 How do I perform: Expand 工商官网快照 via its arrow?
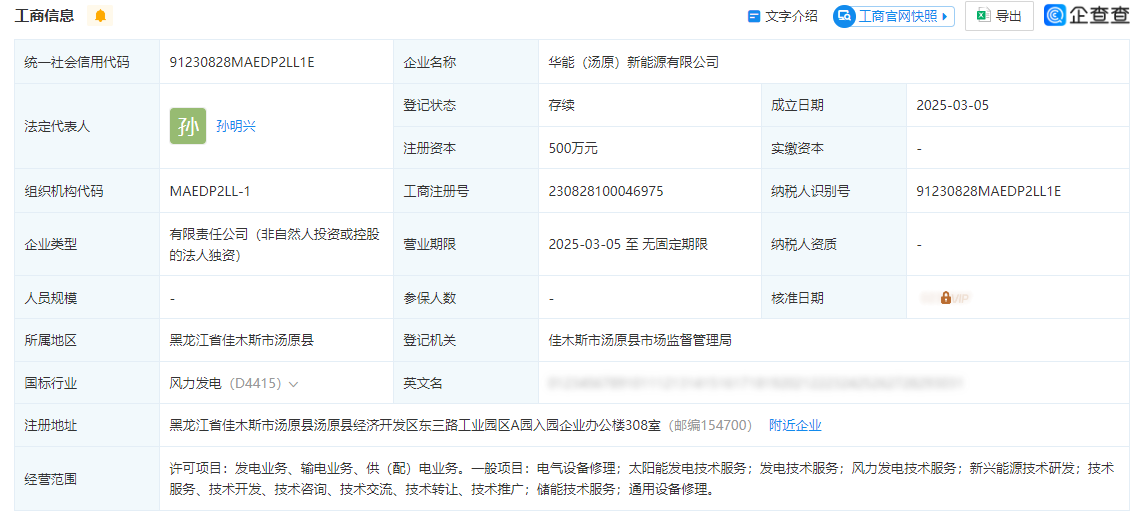945,16
